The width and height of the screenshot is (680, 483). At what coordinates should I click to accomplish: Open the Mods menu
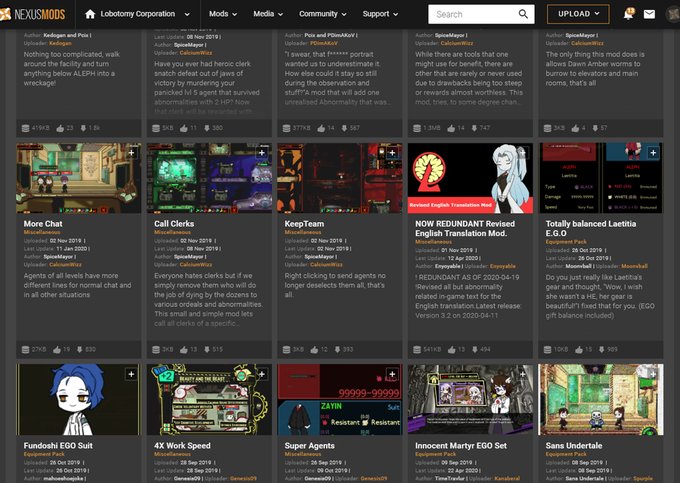pyautogui.click(x=223, y=14)
